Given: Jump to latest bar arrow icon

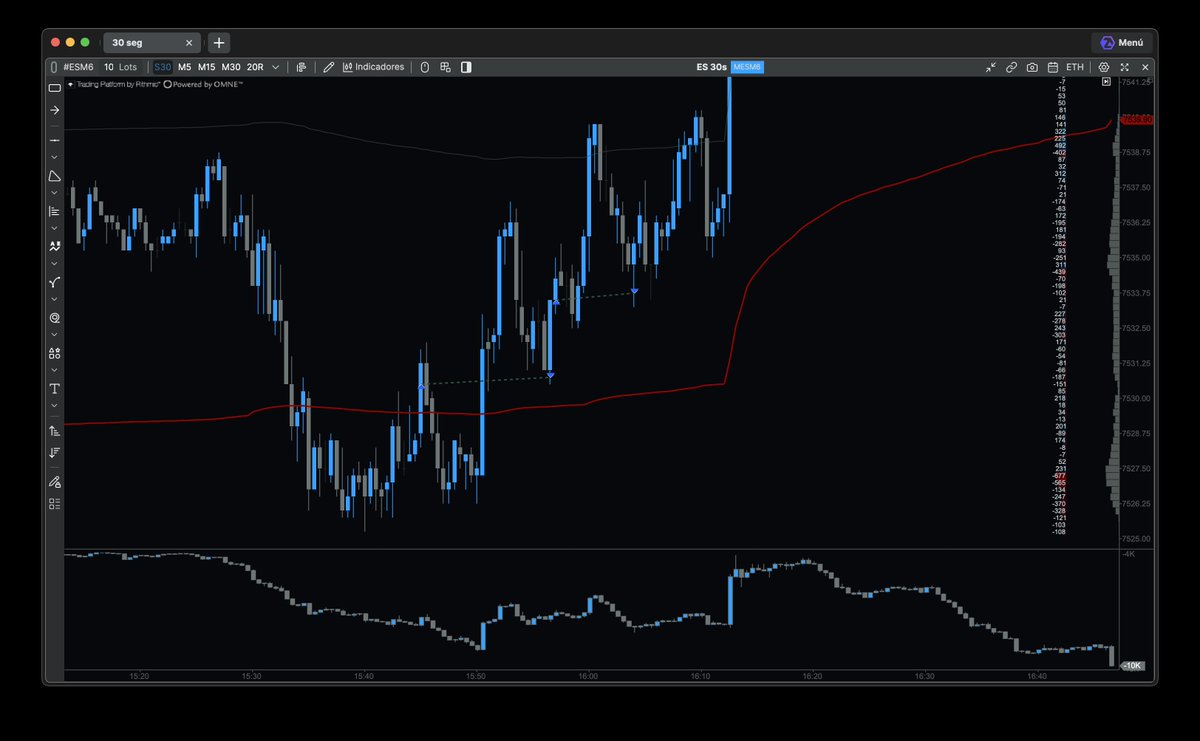Looking at the screenshot, I should coord(1106,82).
